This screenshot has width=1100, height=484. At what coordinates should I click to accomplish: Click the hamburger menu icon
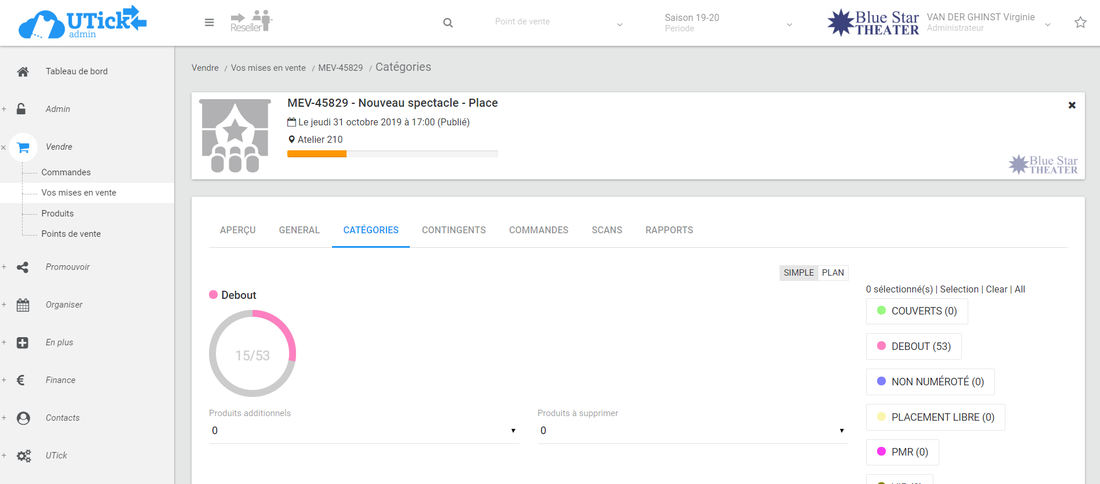pyautogui.click(x=209, y=22)
